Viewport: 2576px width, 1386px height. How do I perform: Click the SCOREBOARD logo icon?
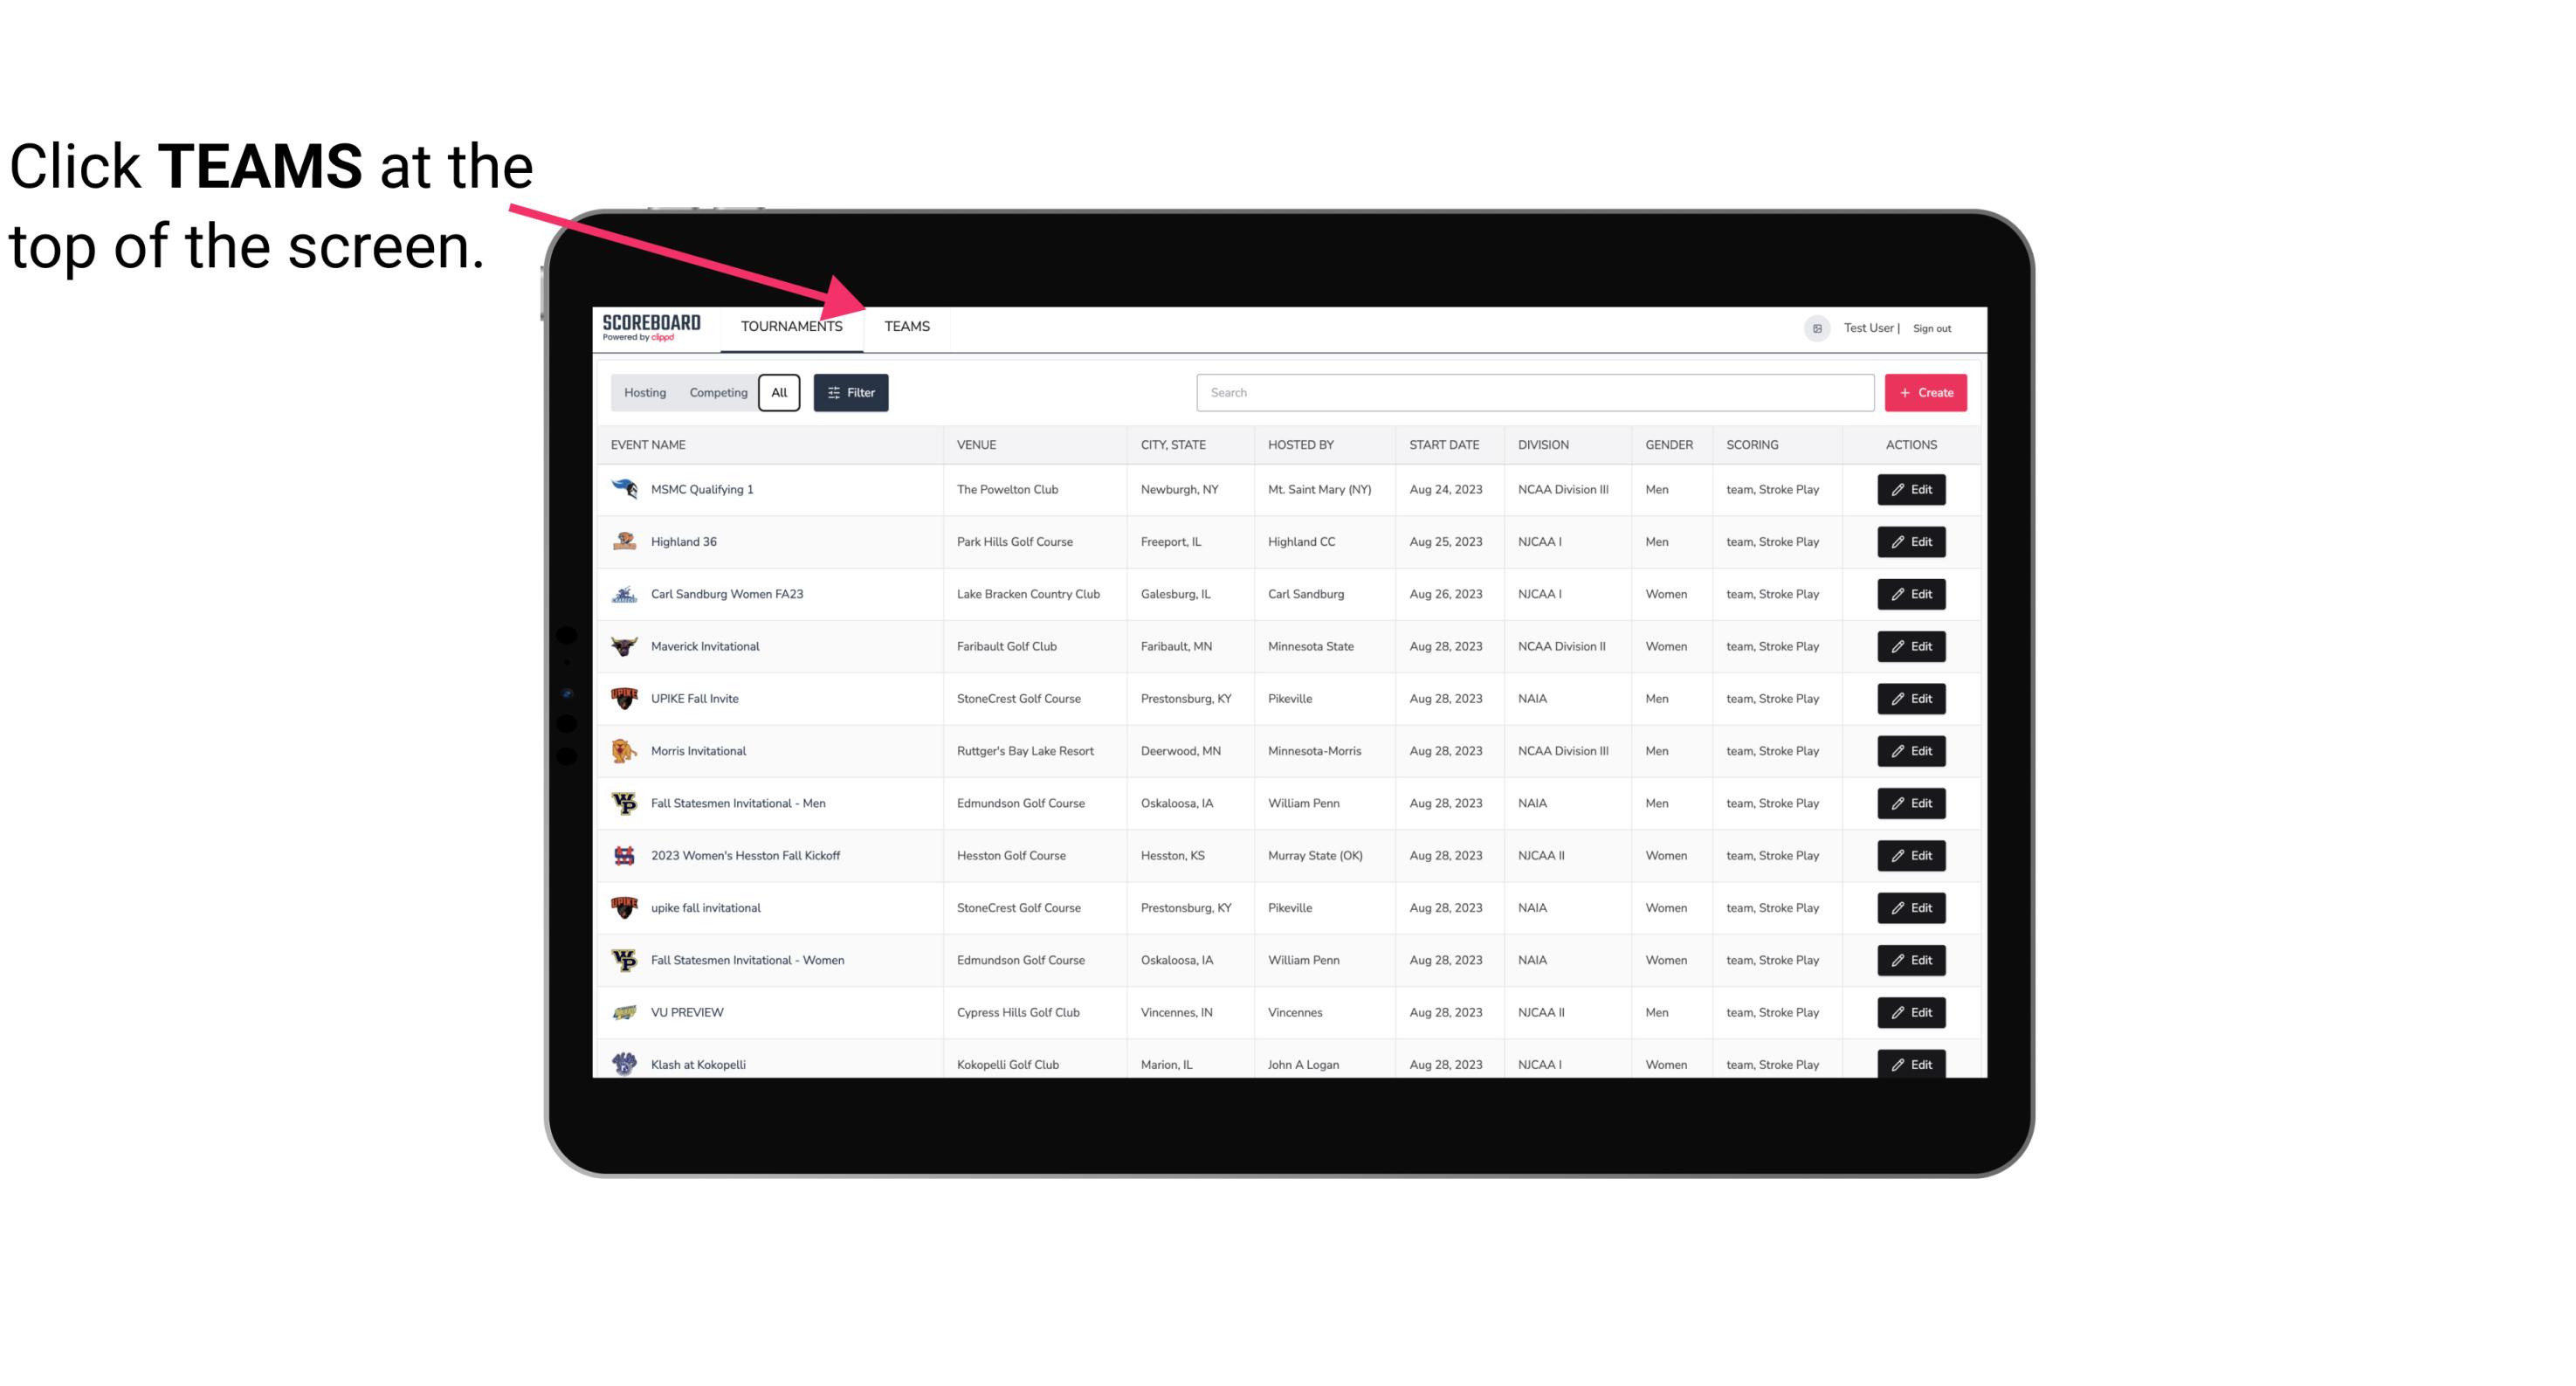coord(651,326)
